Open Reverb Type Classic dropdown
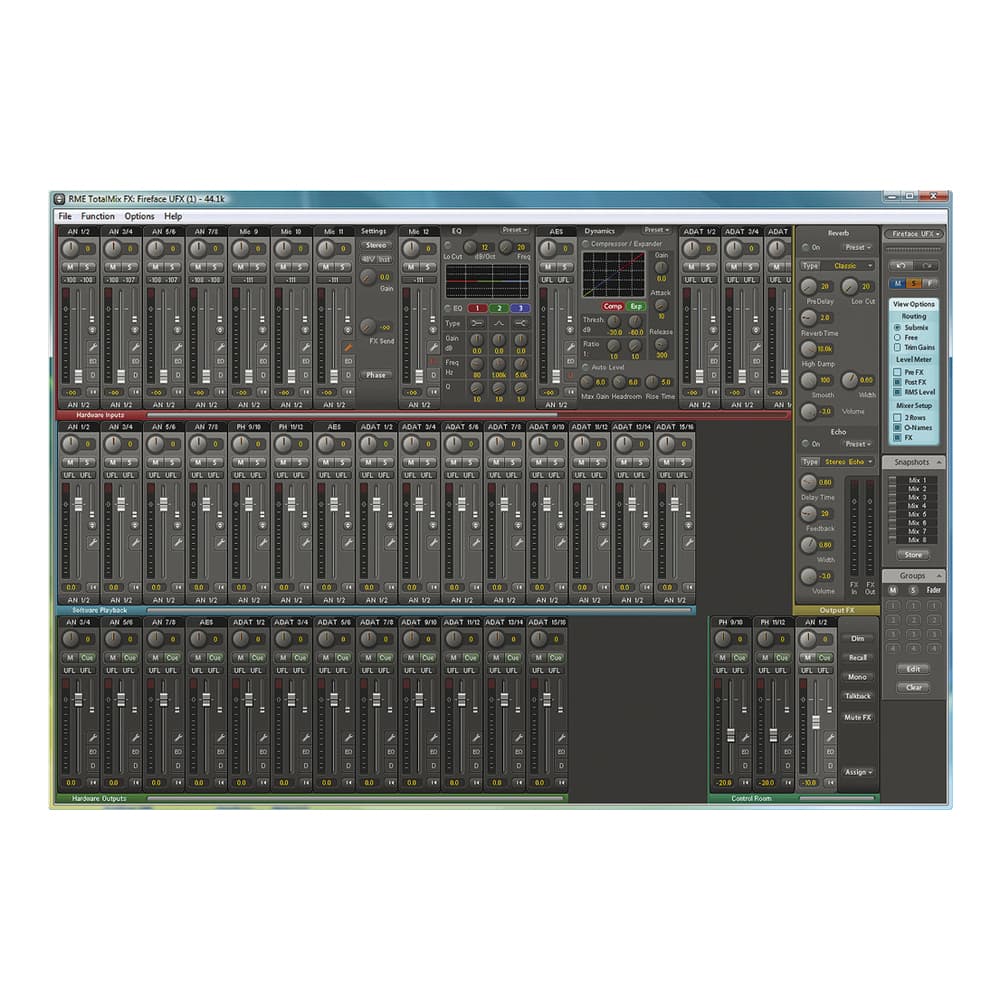The height and width of the screenshot is (1000, 1000). click(848, 265)
